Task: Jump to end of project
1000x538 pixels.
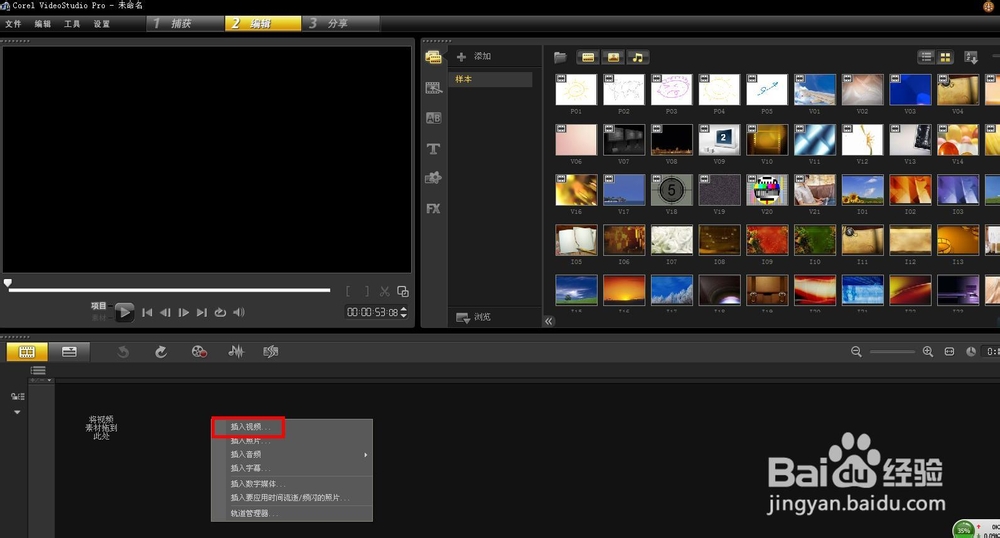Action: [202, 312]
